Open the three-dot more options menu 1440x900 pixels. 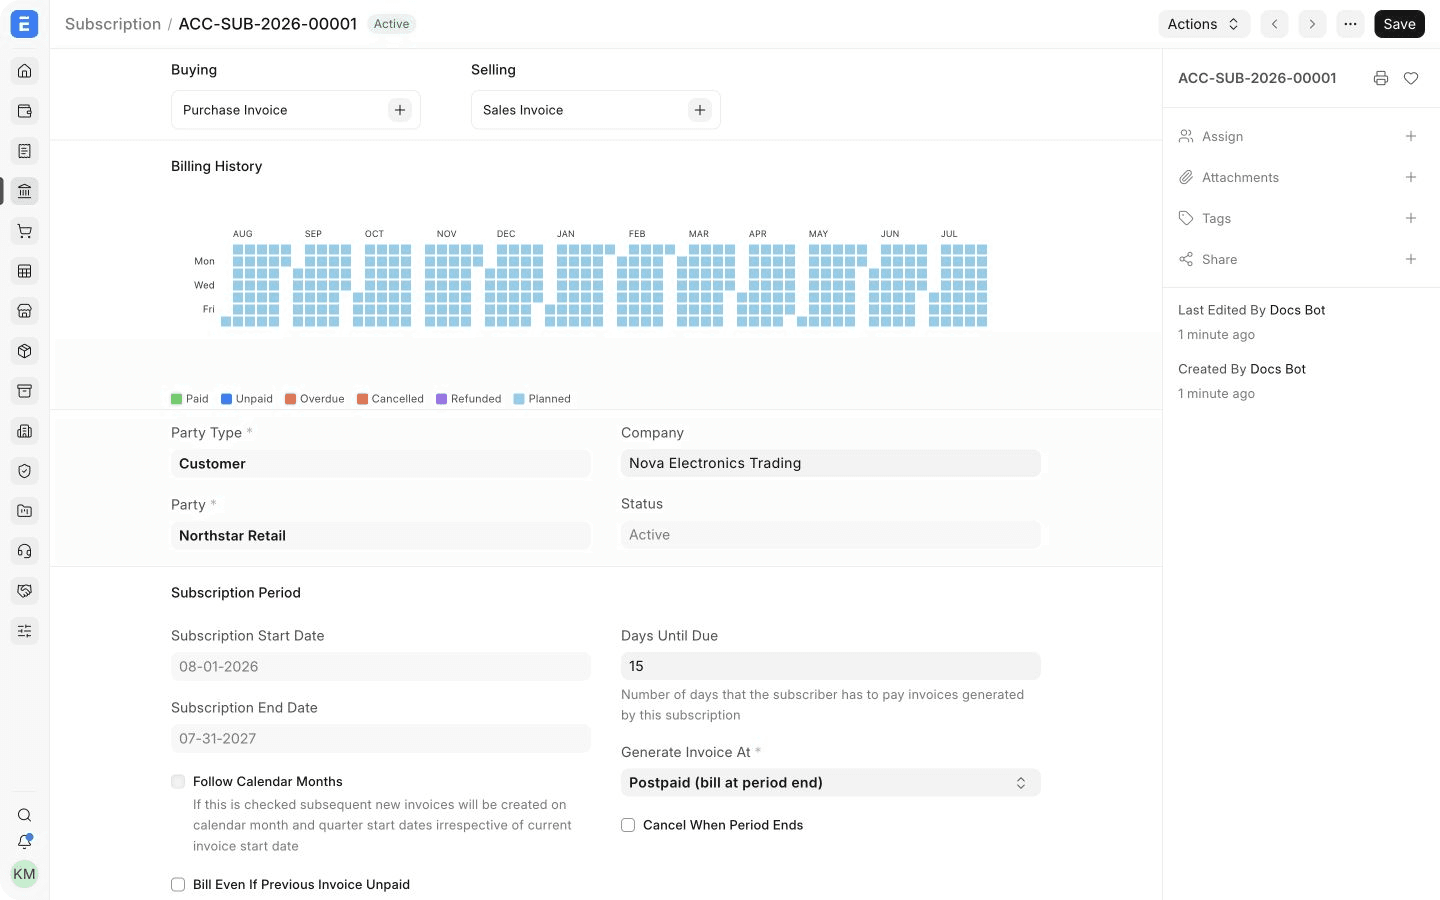tap(1350, 24)
